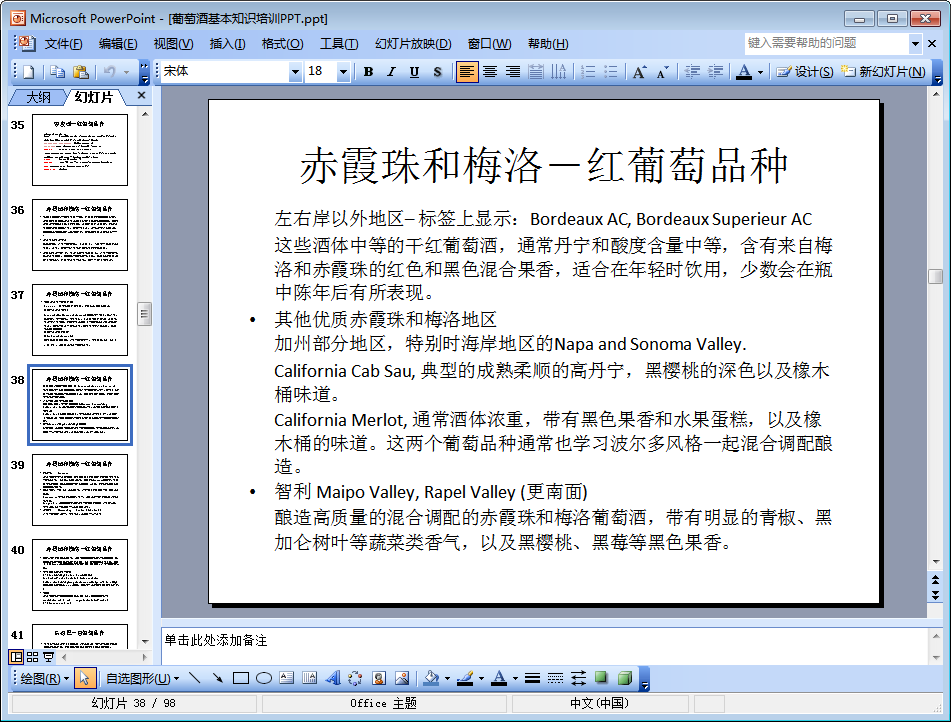Insert clip art from the drawing toolbar

[377, 679]
